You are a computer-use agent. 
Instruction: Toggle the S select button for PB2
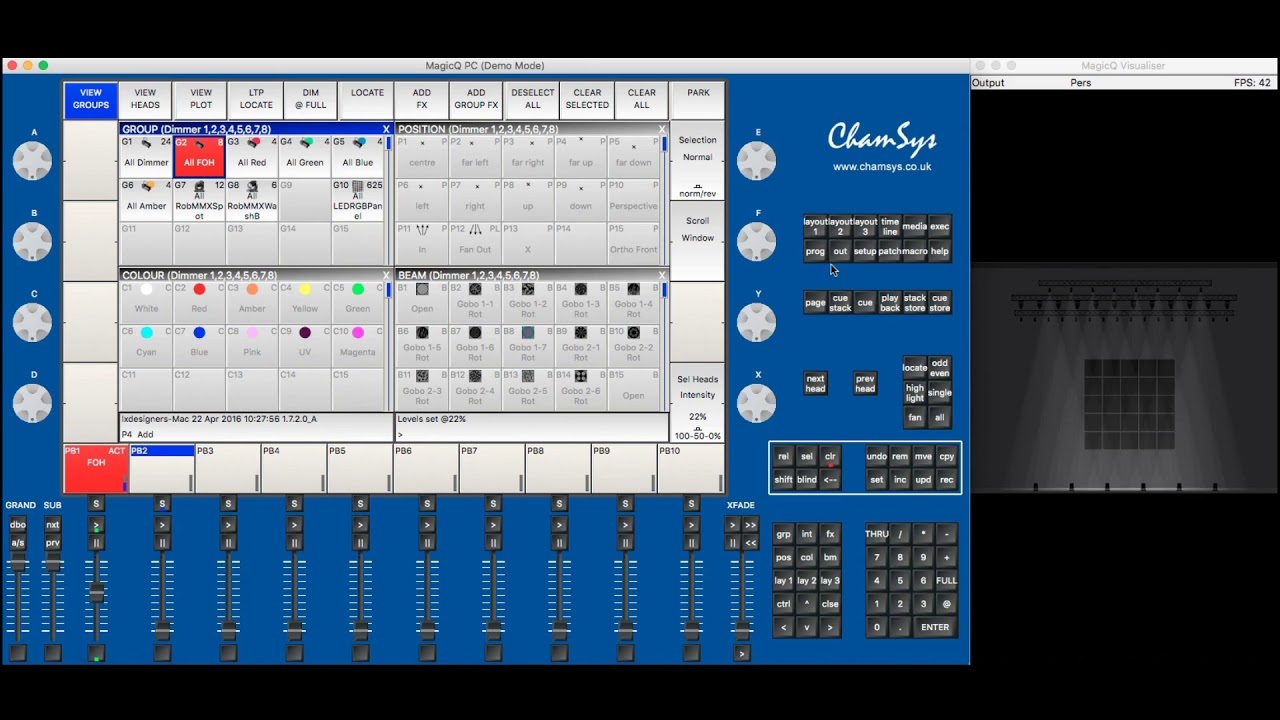point(162,504)
